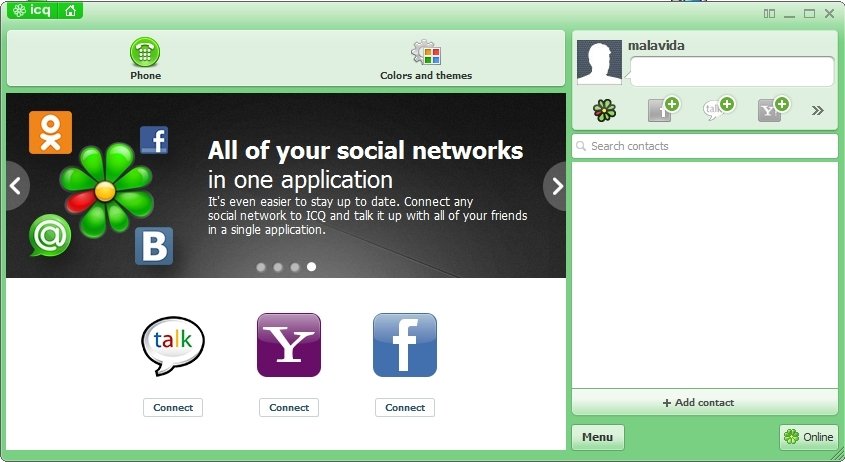The image size is (845, 462).
Task: Connect the Facebook account
Action: [x=405, y=408]
